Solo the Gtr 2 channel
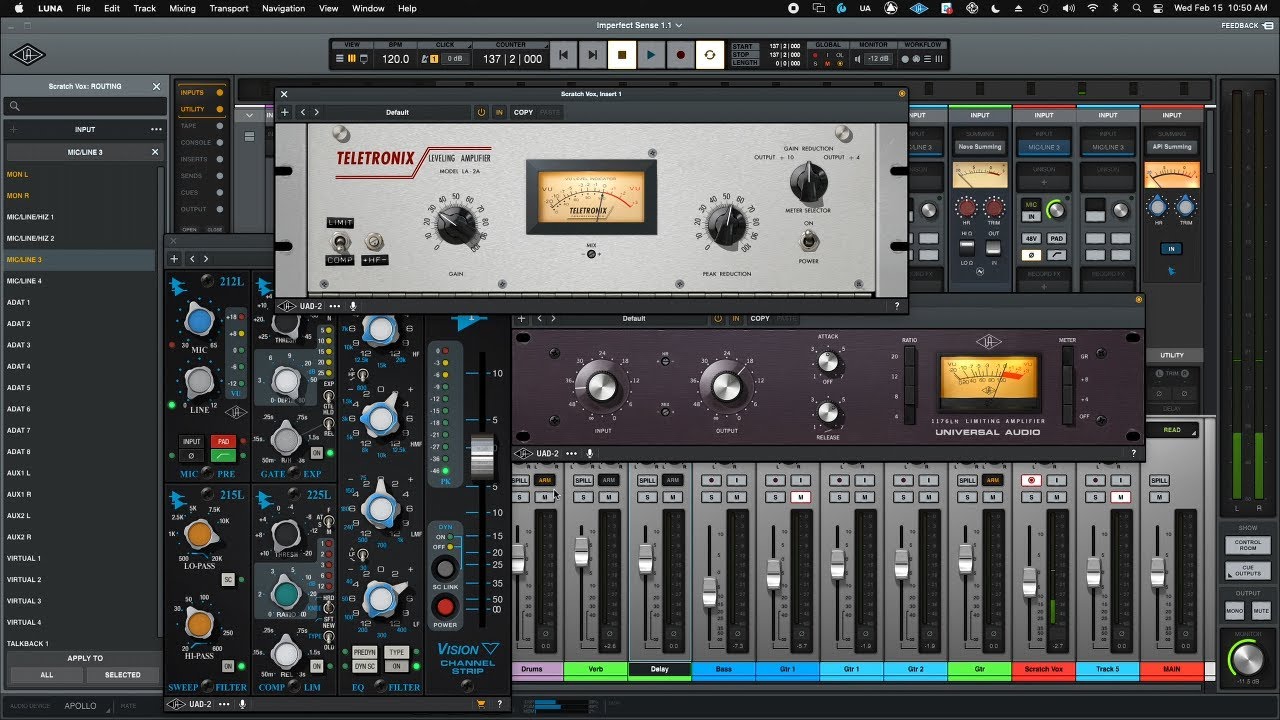 tap(903, 497)
